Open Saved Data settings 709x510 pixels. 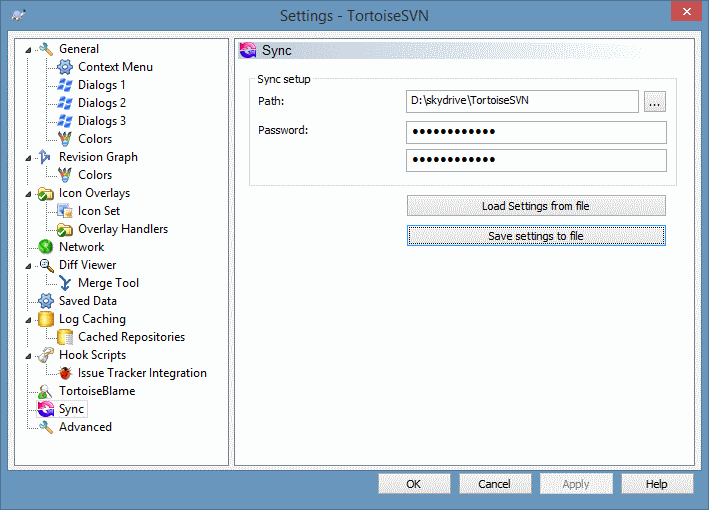88,301
